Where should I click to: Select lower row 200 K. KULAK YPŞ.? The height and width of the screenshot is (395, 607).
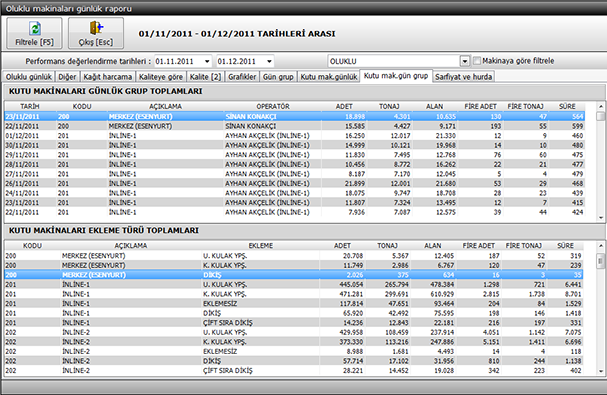tap(293, 265)
